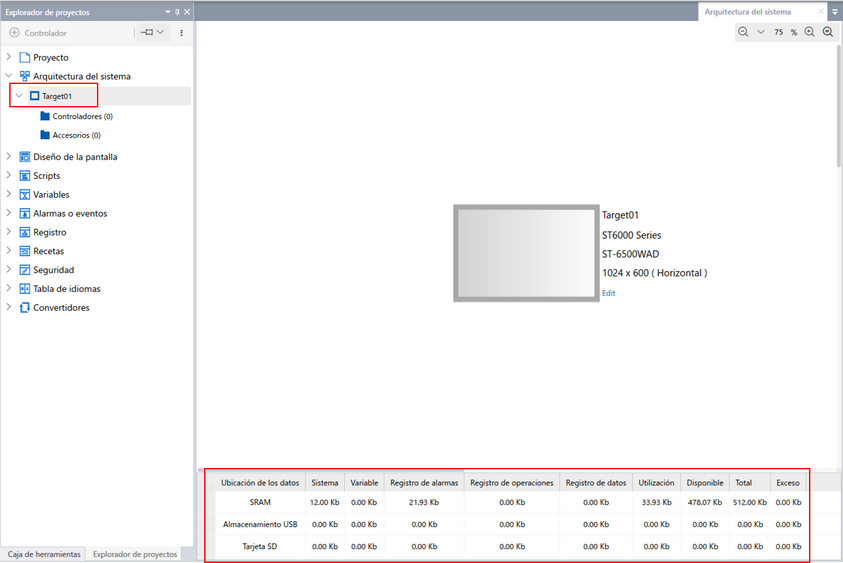Select the Arquitectura del sistema document tab

747,12
